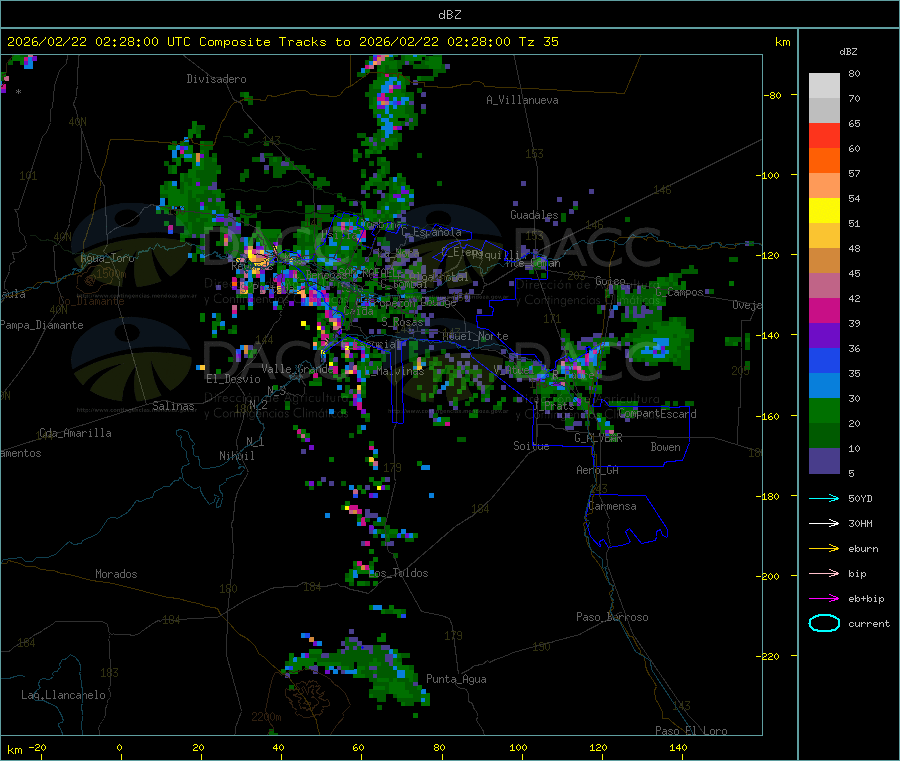Click the 'Soitue' map label
900x761 pixels.
(x=531, y=446)
